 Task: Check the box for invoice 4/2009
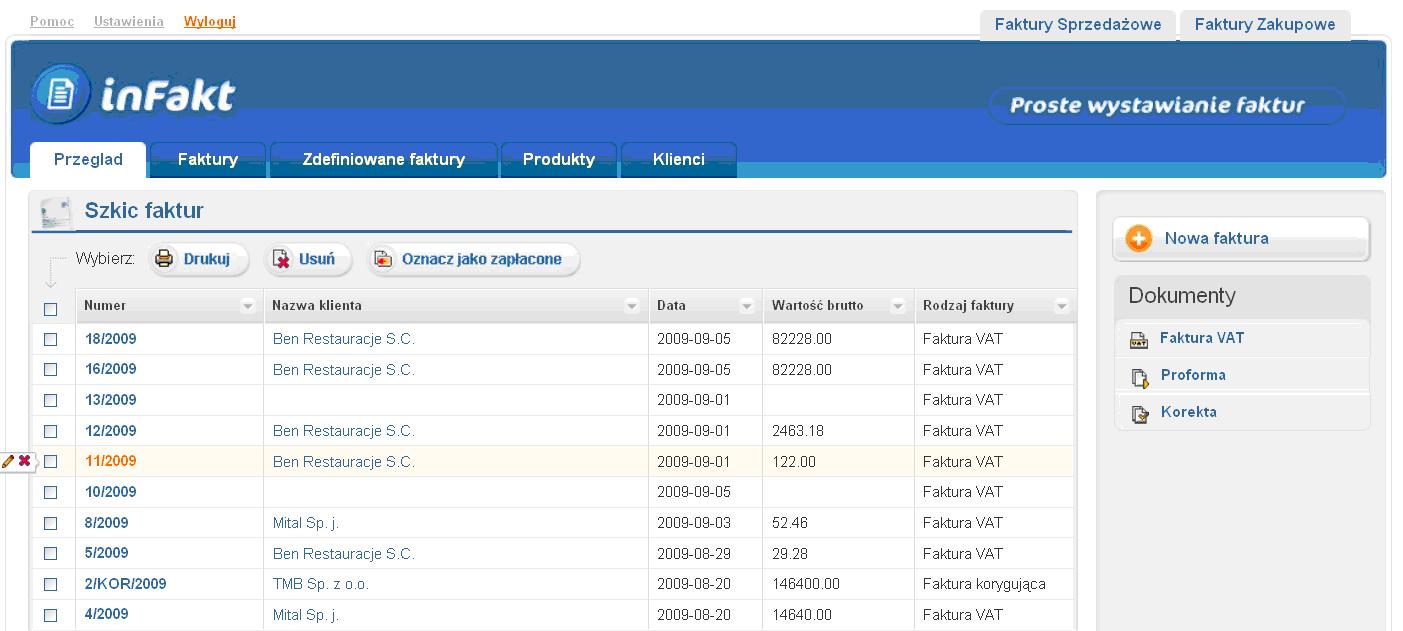tap(51, 615)
